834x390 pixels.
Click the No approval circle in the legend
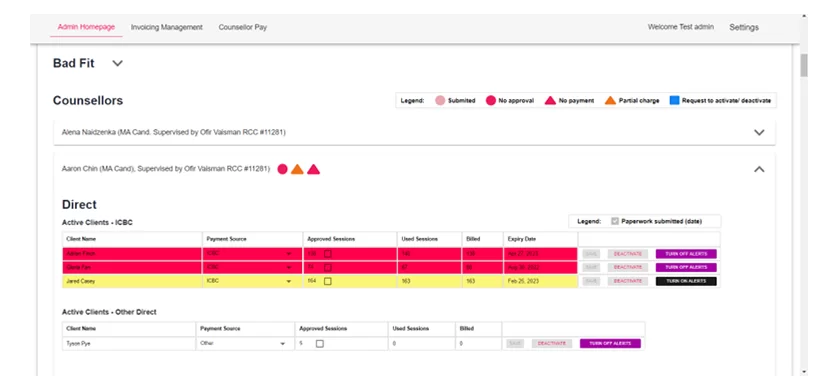(x=490, y=101)
